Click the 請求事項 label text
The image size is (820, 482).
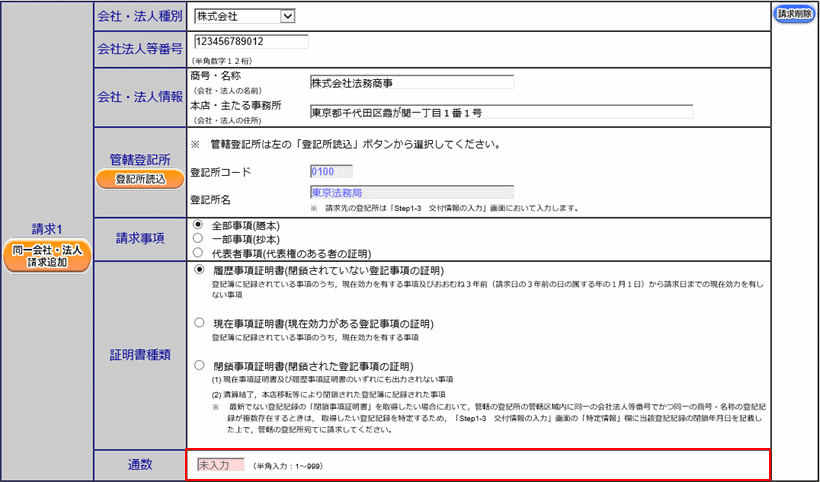click(x=140, y=238)
